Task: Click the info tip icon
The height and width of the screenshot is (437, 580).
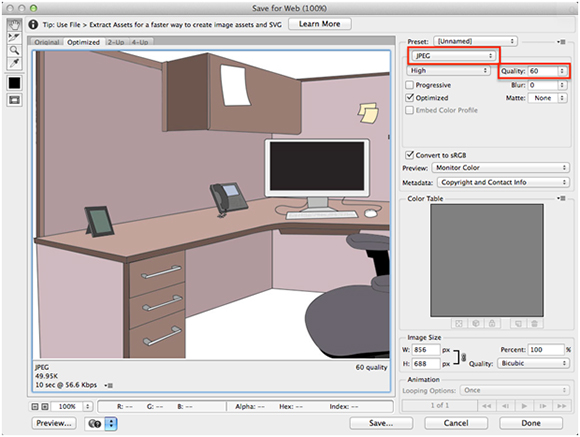Action: click(33, 24)
